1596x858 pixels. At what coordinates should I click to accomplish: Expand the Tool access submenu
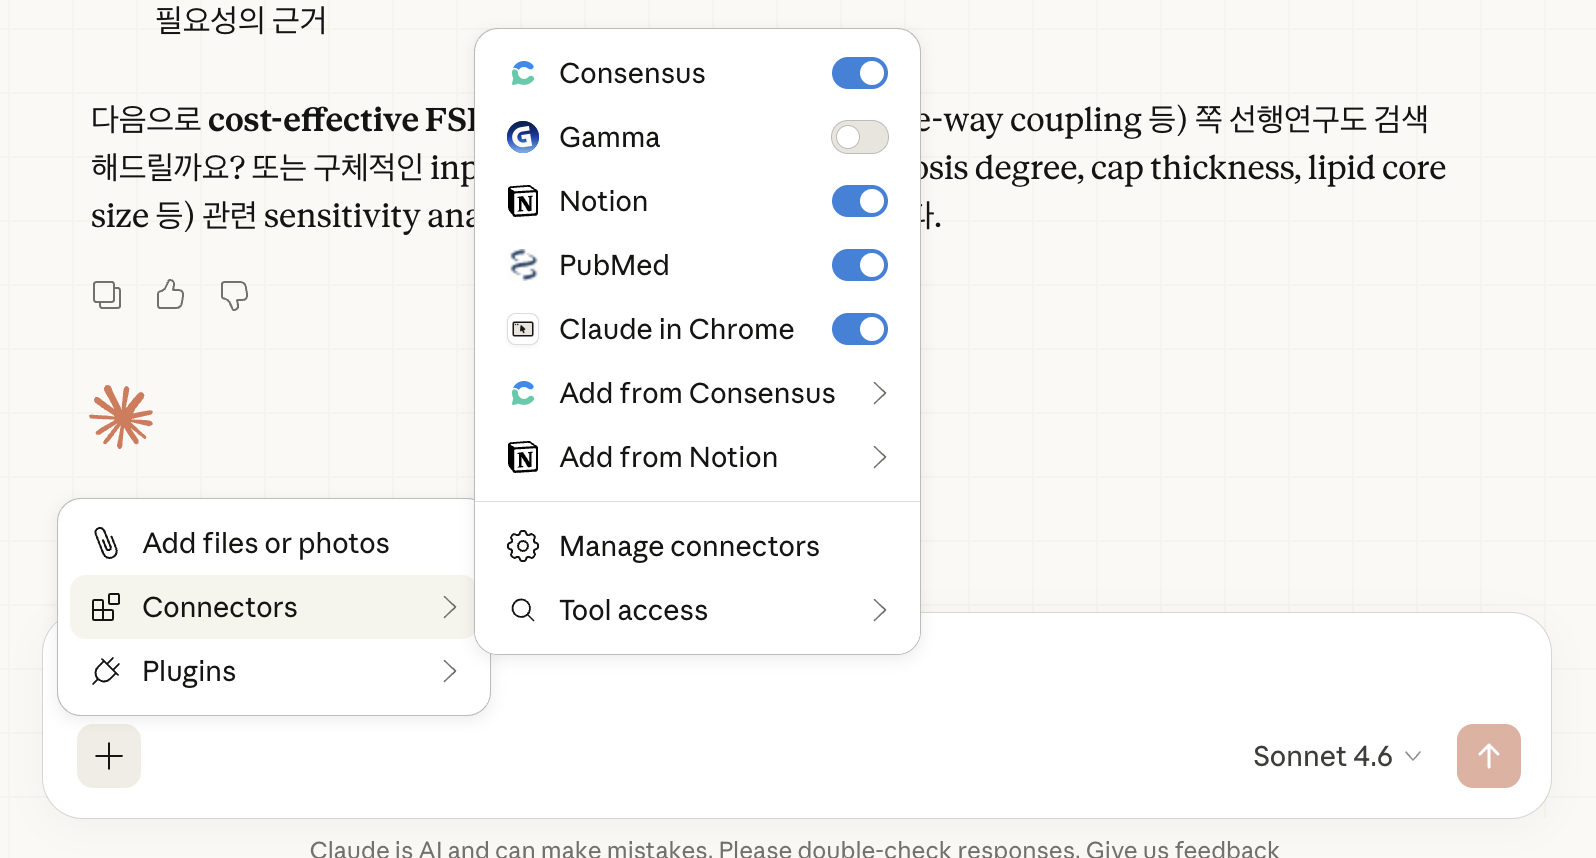tap(697, 610)
